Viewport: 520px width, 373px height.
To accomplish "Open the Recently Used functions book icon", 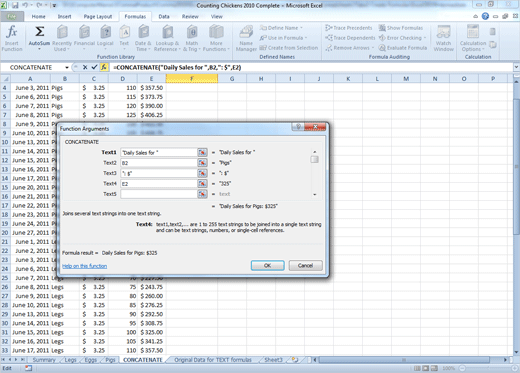I will pos(62,32).
